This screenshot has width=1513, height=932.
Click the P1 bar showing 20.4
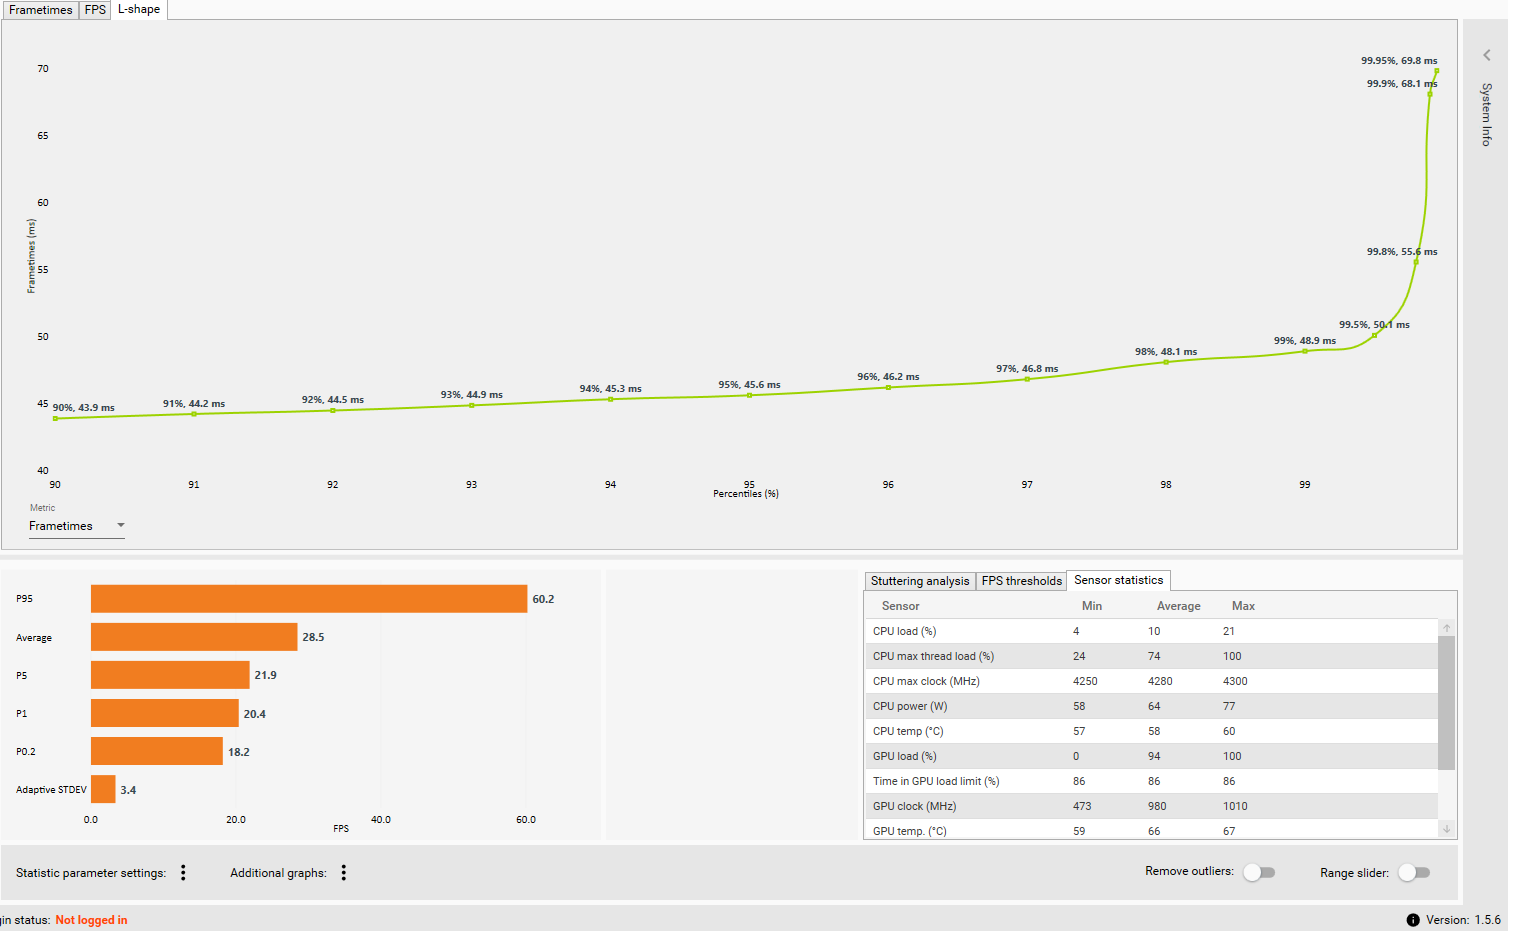click(x=165, y=713)
